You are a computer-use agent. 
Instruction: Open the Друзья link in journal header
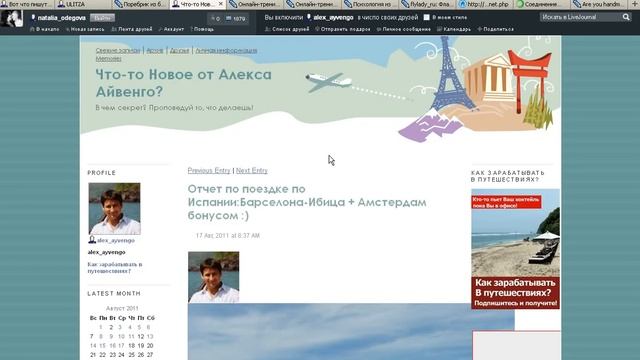point(179,51)
